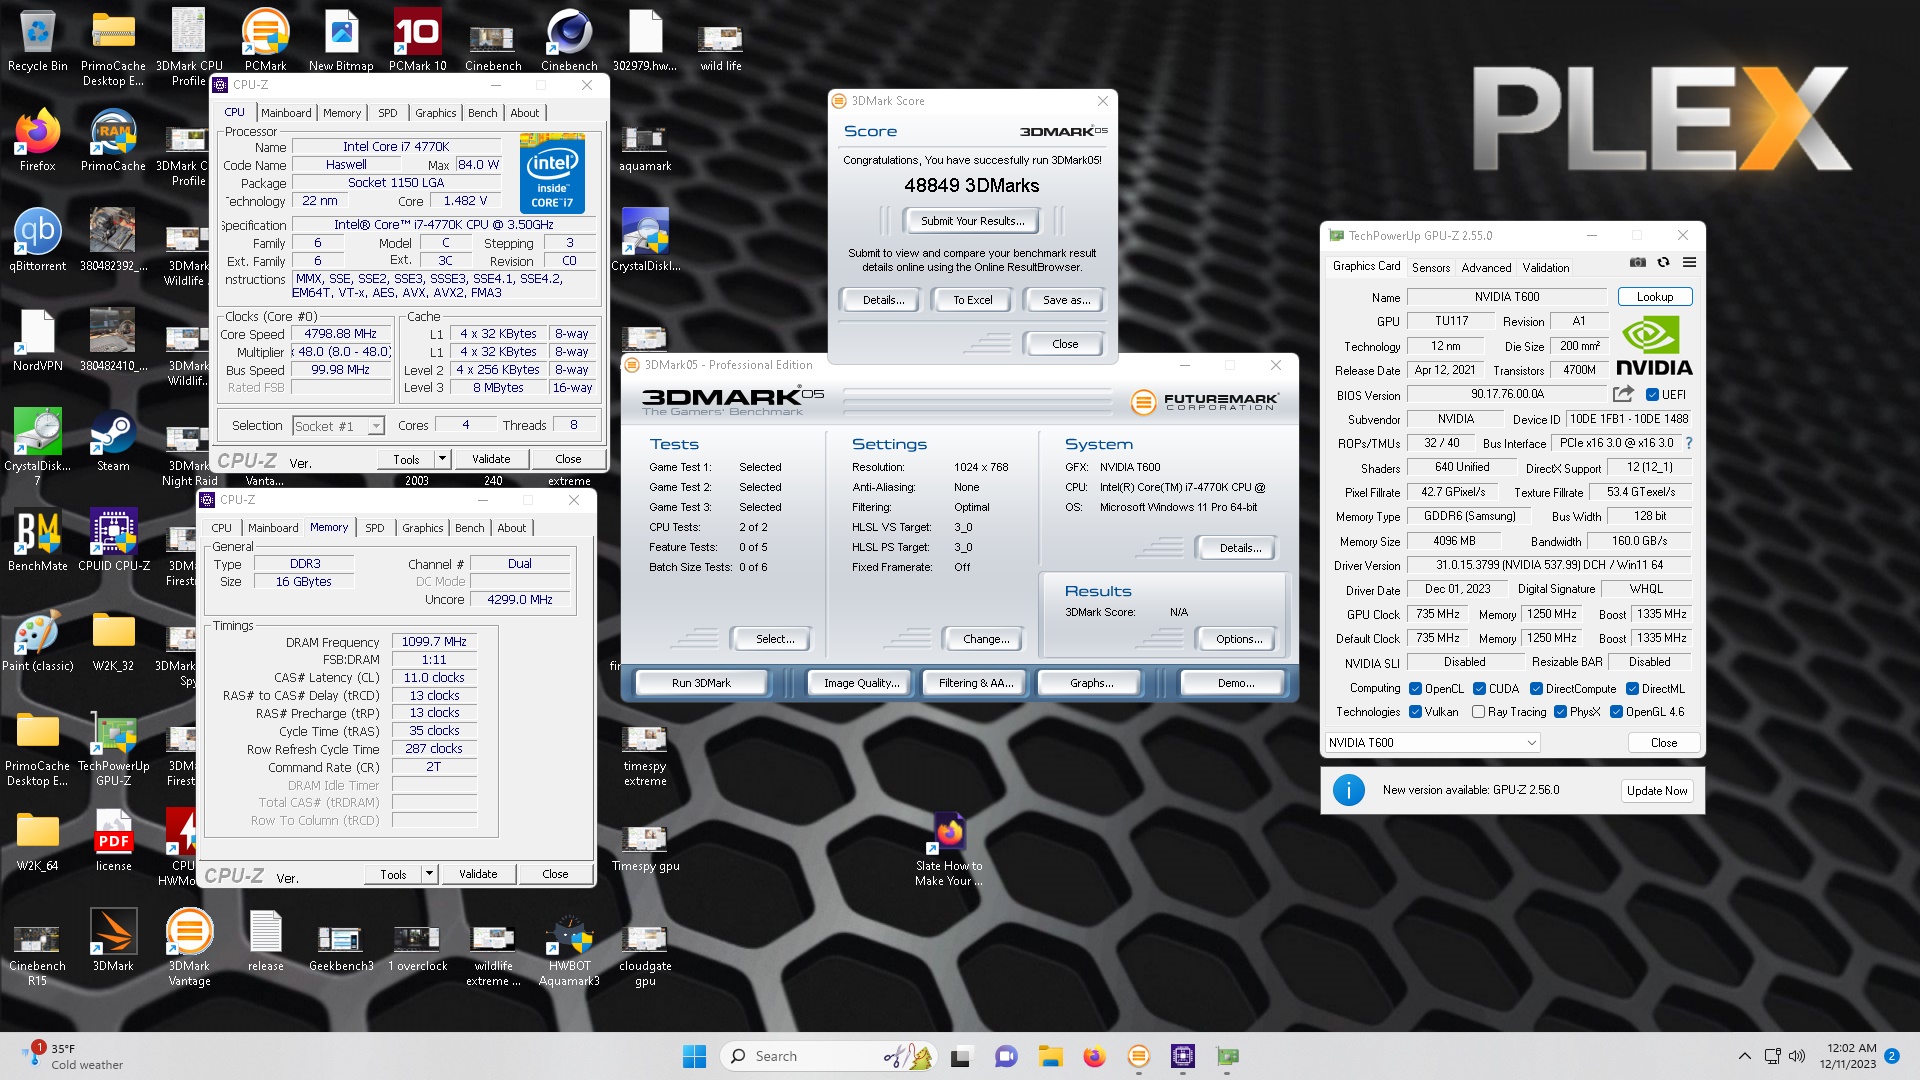Screen dimensions: 1920x1080
Task: Open CrystalDiskInfo shortcut beside CPU-Z window
Action: [645, 240]
